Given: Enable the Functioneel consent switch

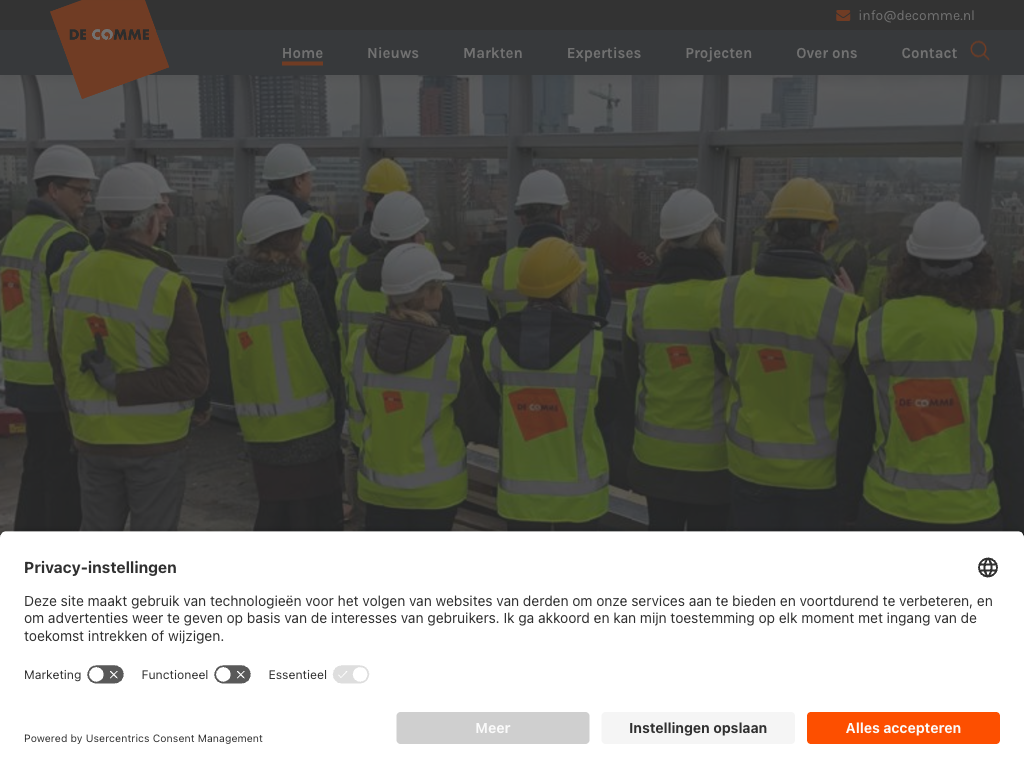Looking at the screenshot, I should coord(232,675).
